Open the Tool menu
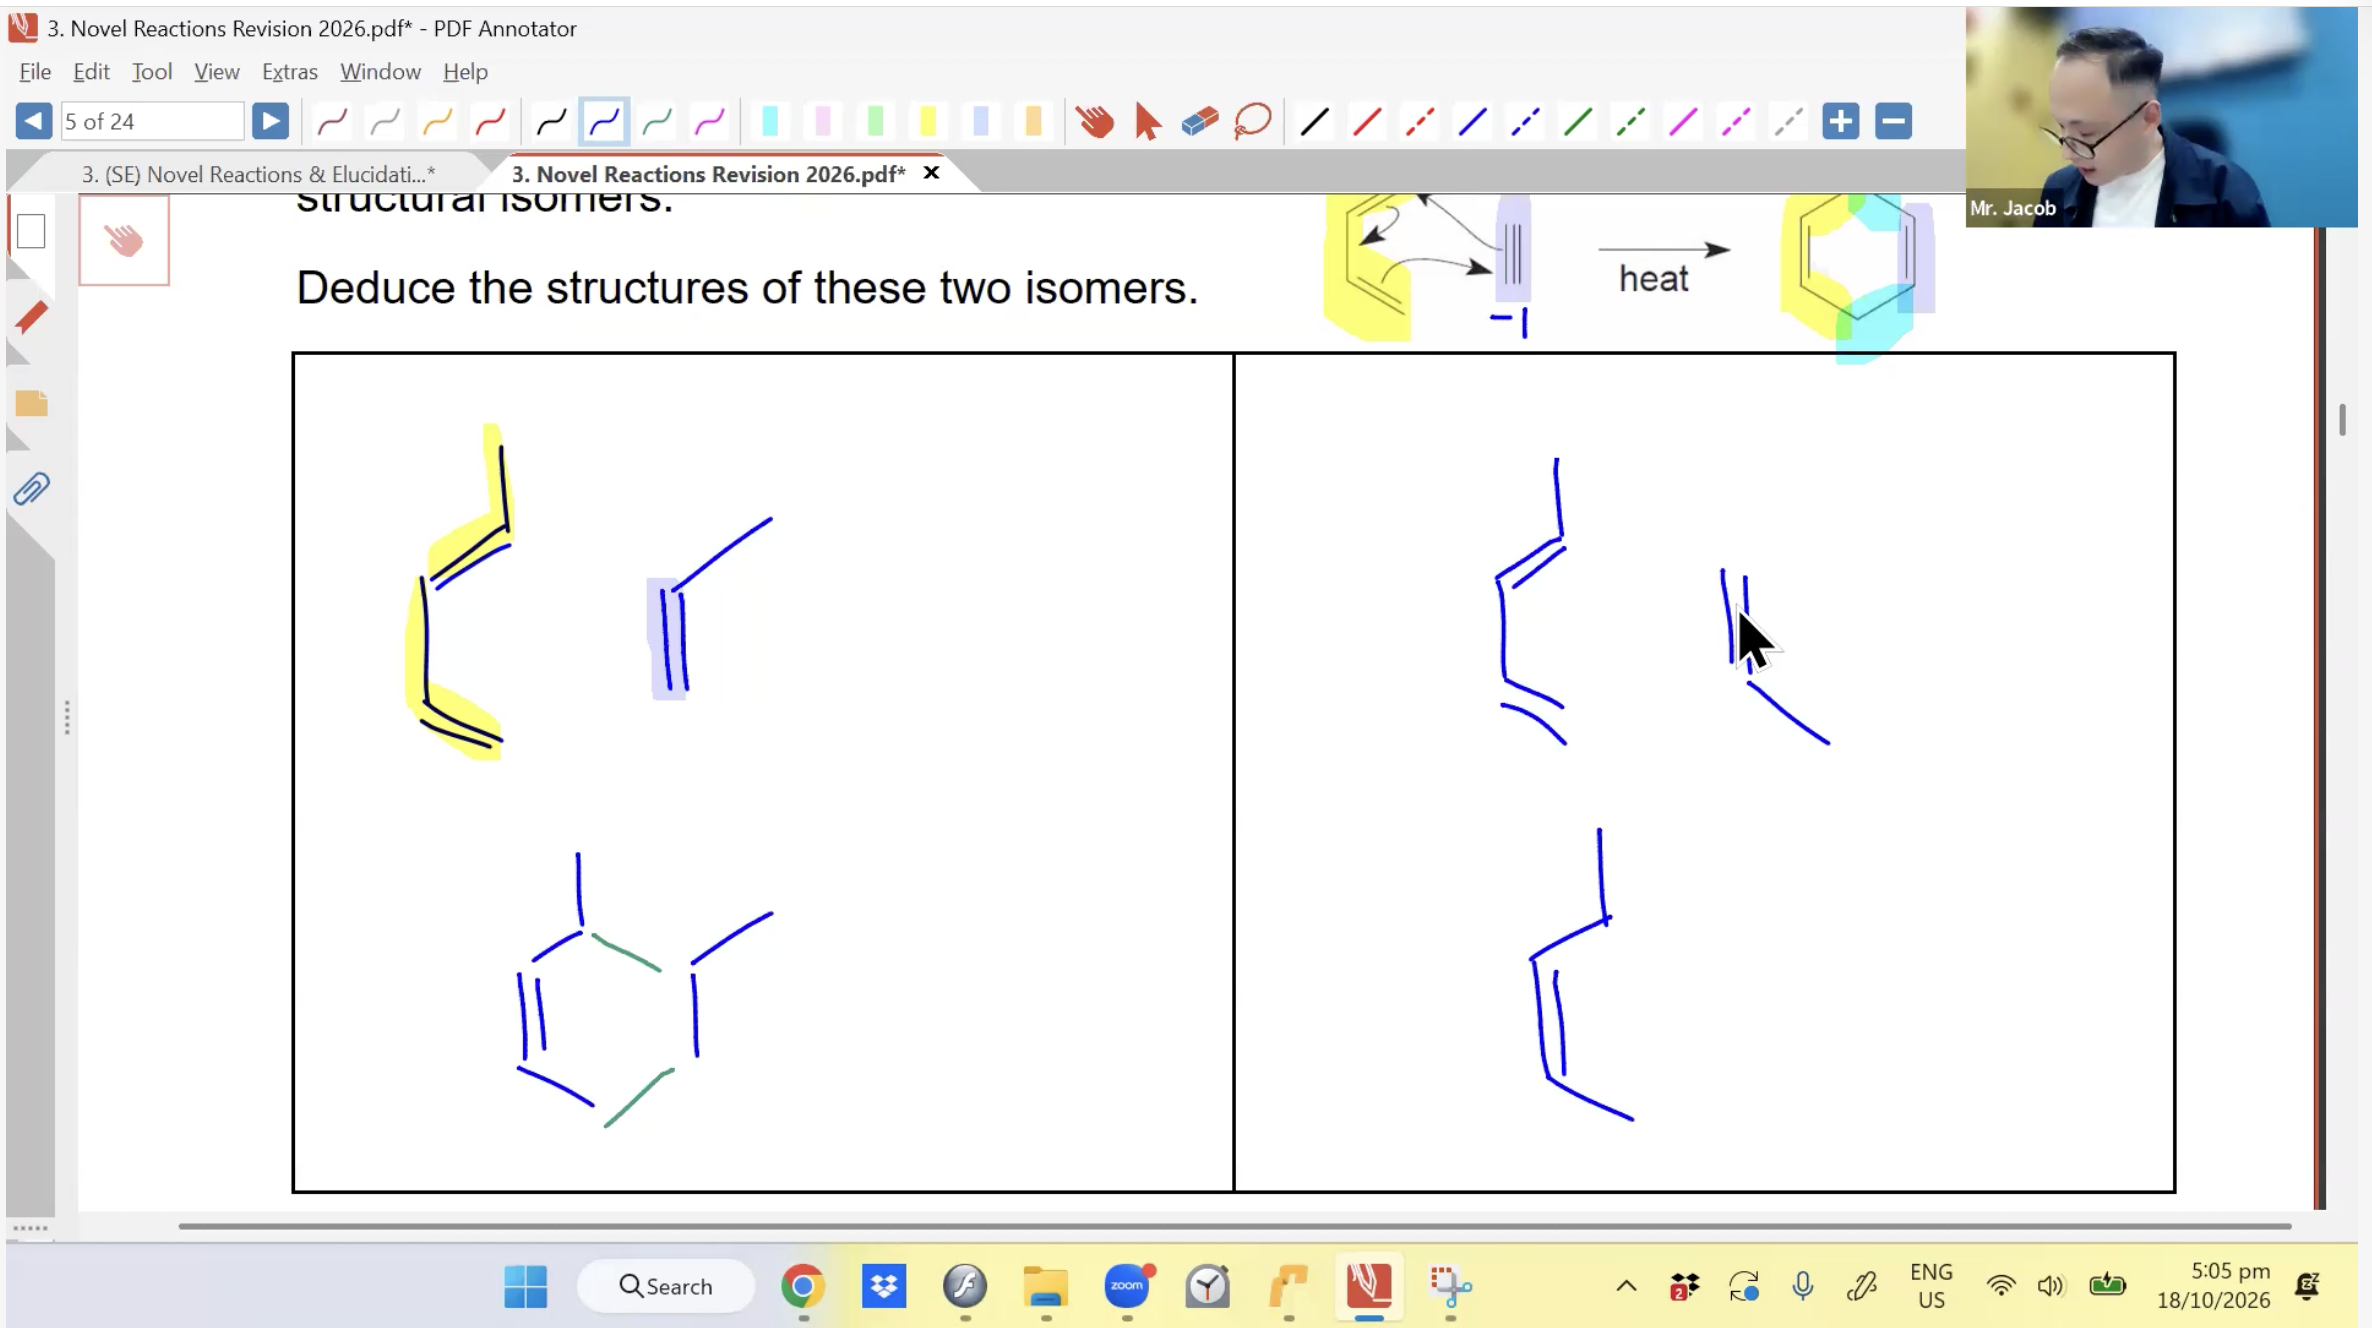 tap(152, 72)
